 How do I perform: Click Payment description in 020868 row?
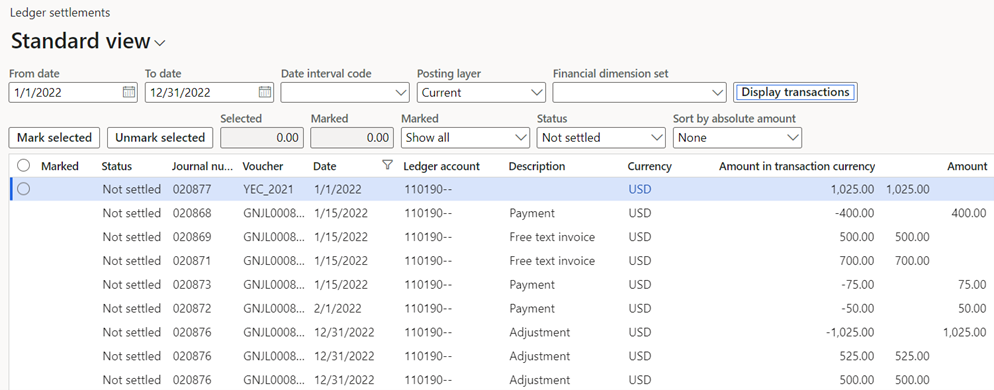tap(532, 213)
